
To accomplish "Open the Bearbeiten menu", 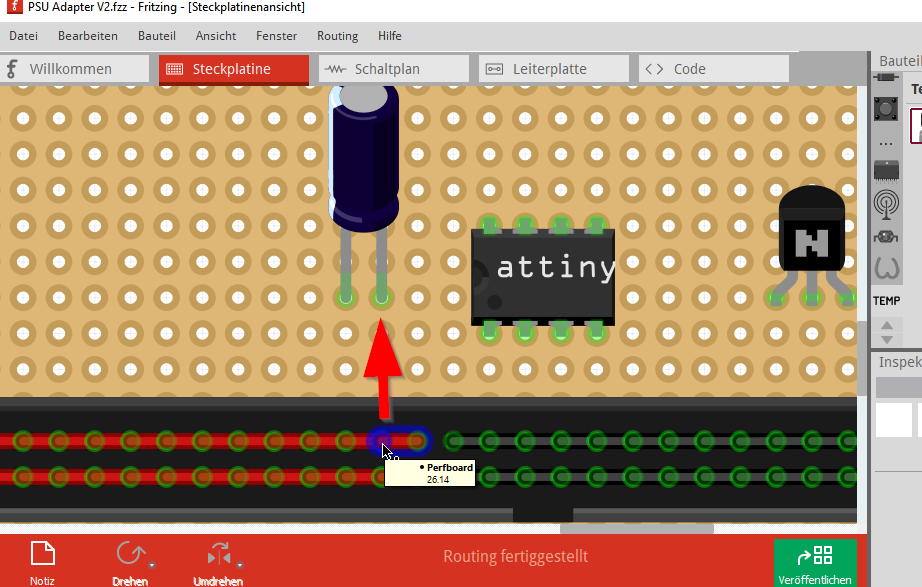I will click(88, 36).
